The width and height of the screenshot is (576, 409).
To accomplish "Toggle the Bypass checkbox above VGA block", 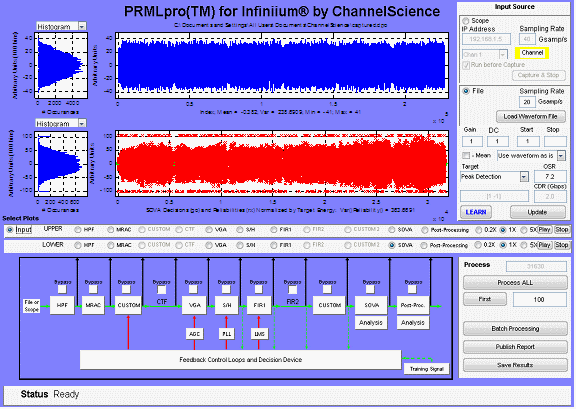I will coord(193,289).
